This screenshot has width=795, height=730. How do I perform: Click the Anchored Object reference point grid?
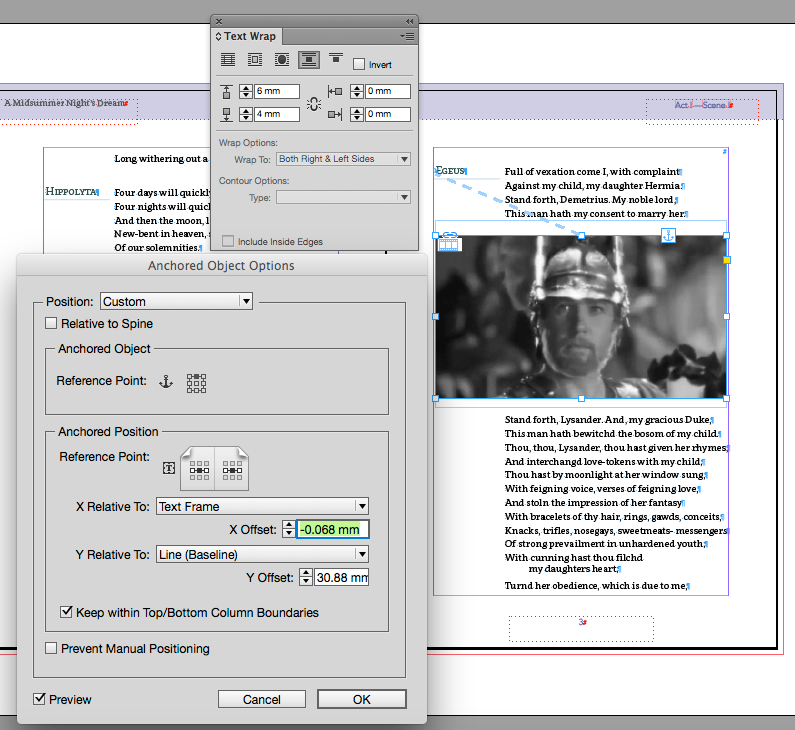[196, 383]
